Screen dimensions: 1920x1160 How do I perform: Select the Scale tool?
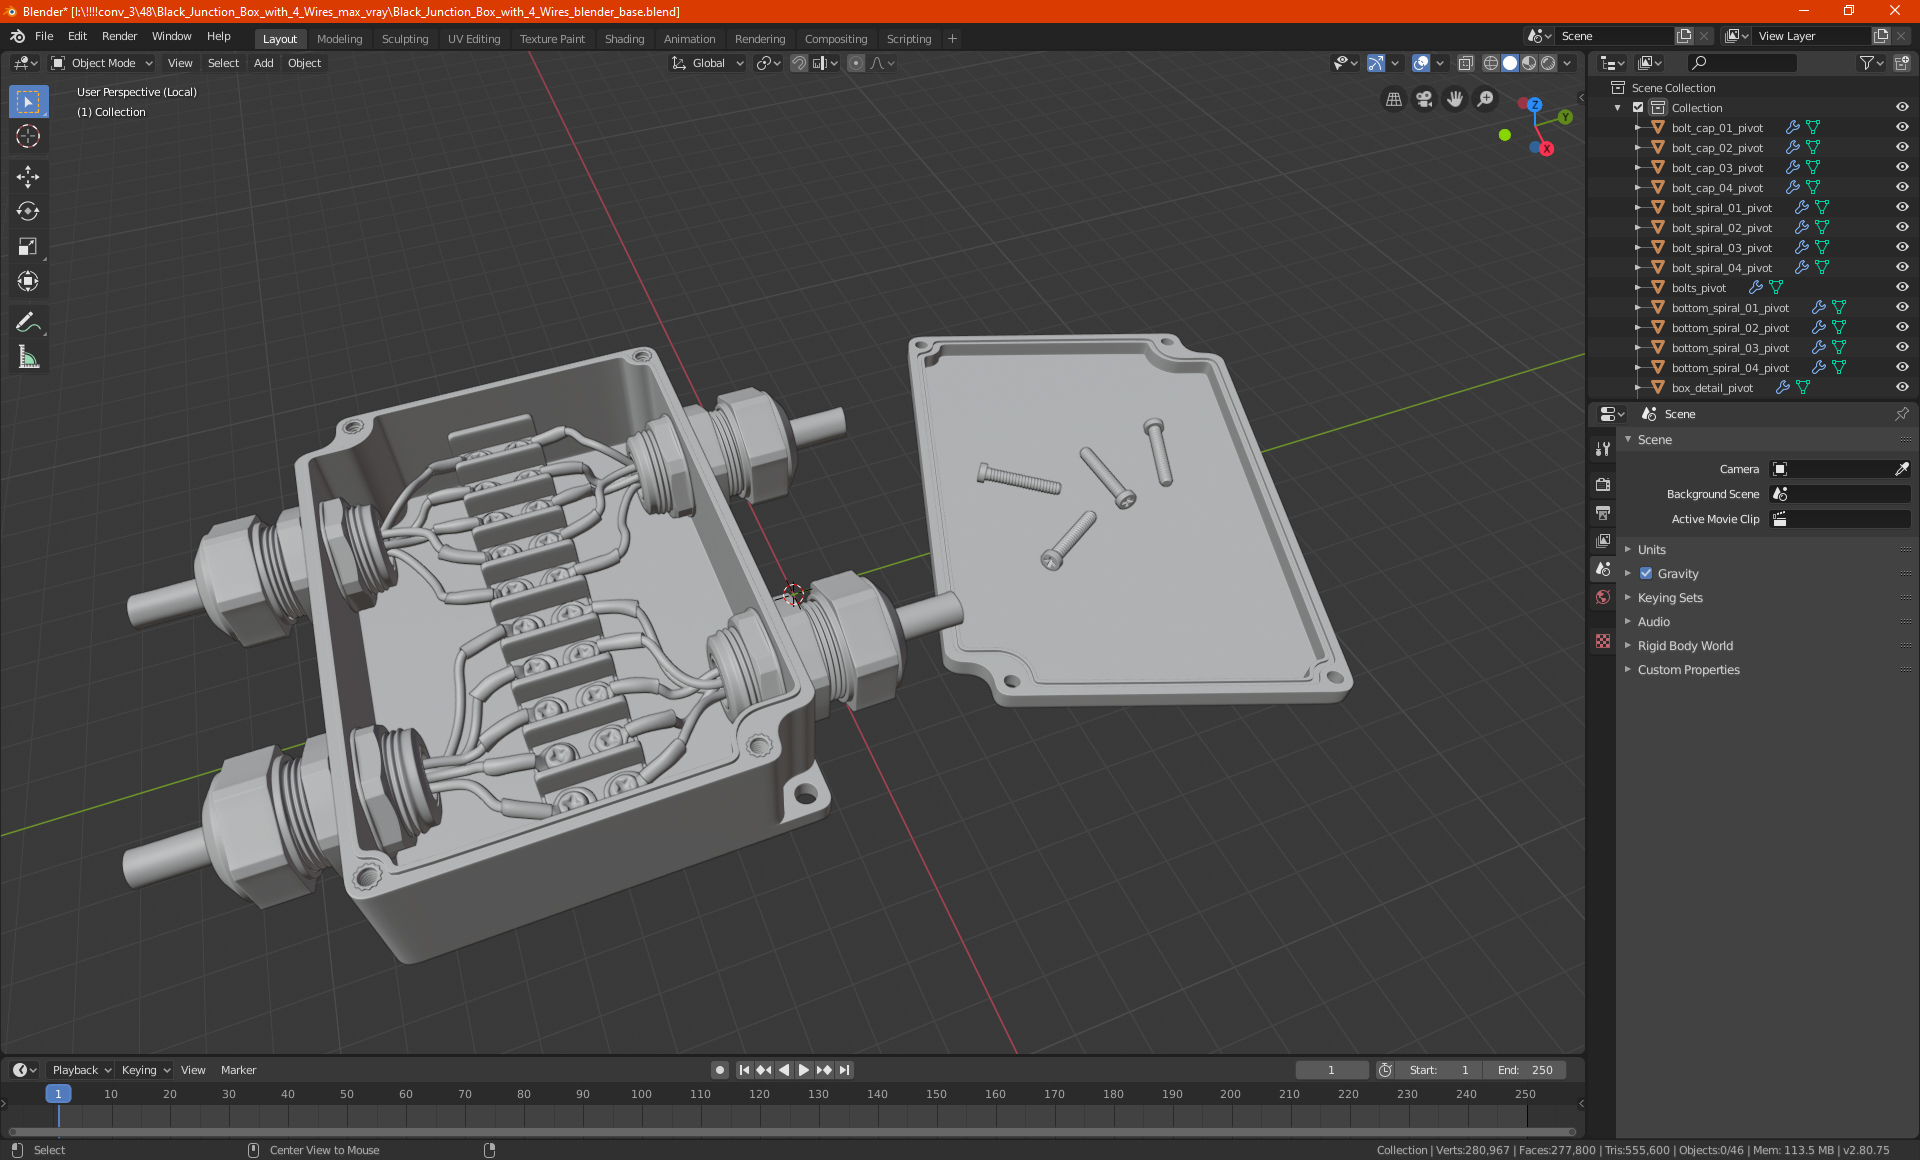(28, 247)
